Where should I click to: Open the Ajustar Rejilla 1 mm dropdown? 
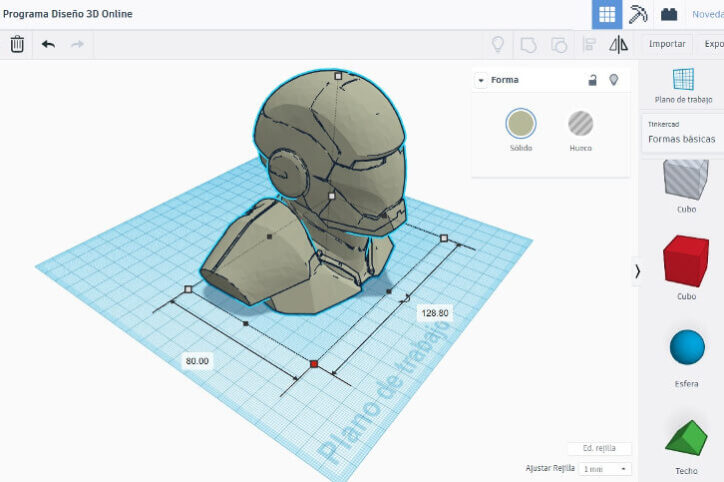click(x=605, y=468)
